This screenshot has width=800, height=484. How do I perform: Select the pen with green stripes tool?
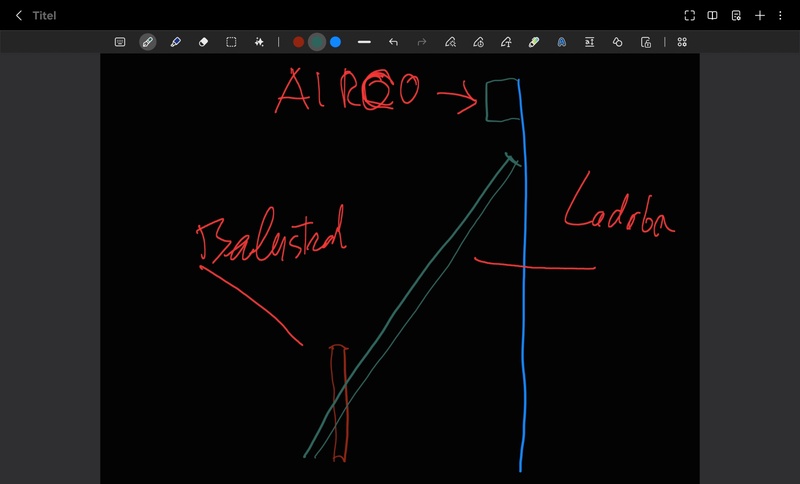pos(534,42)
